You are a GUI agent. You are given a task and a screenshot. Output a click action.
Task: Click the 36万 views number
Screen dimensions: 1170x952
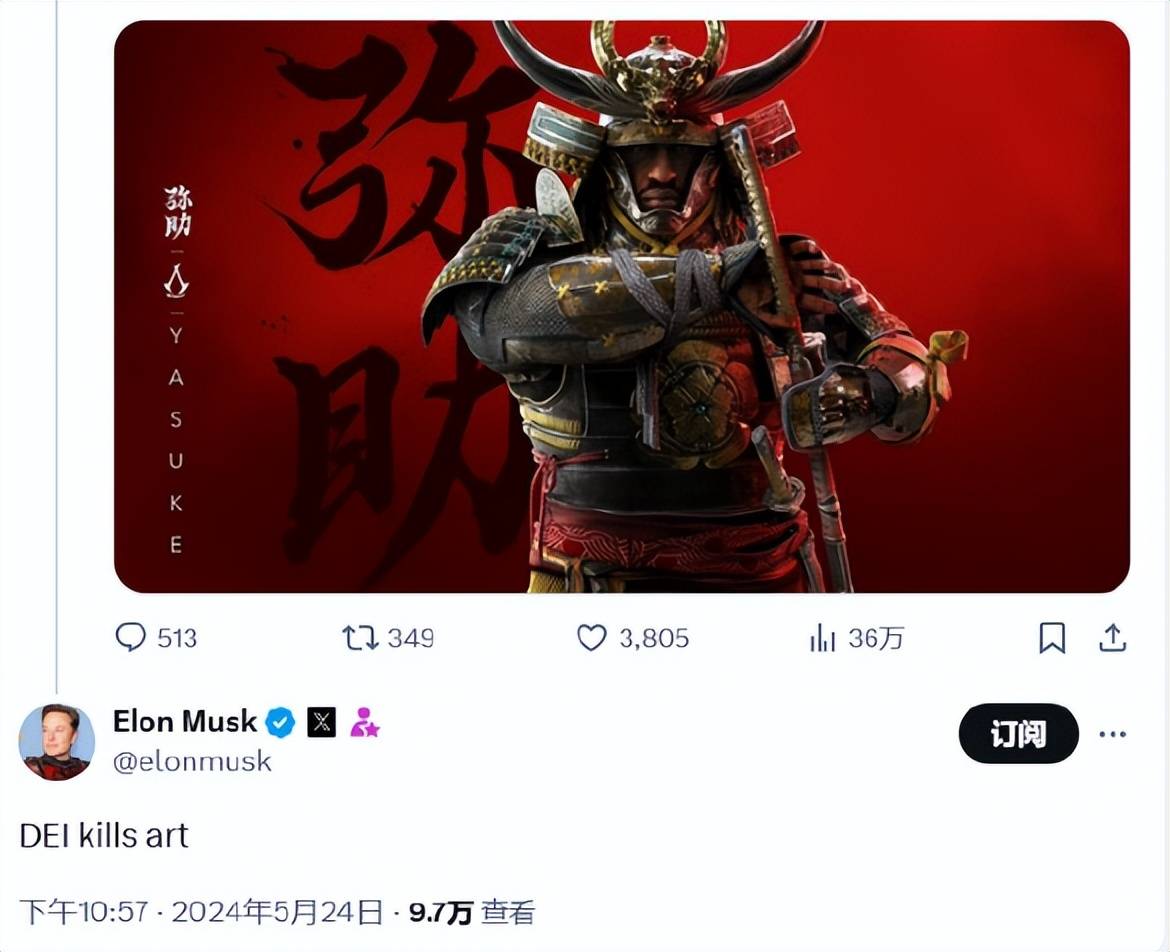click(876, 639)
